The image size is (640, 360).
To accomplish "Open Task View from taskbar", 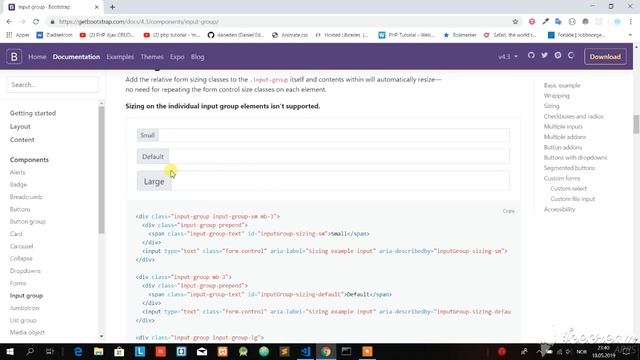I will point(50,351).
